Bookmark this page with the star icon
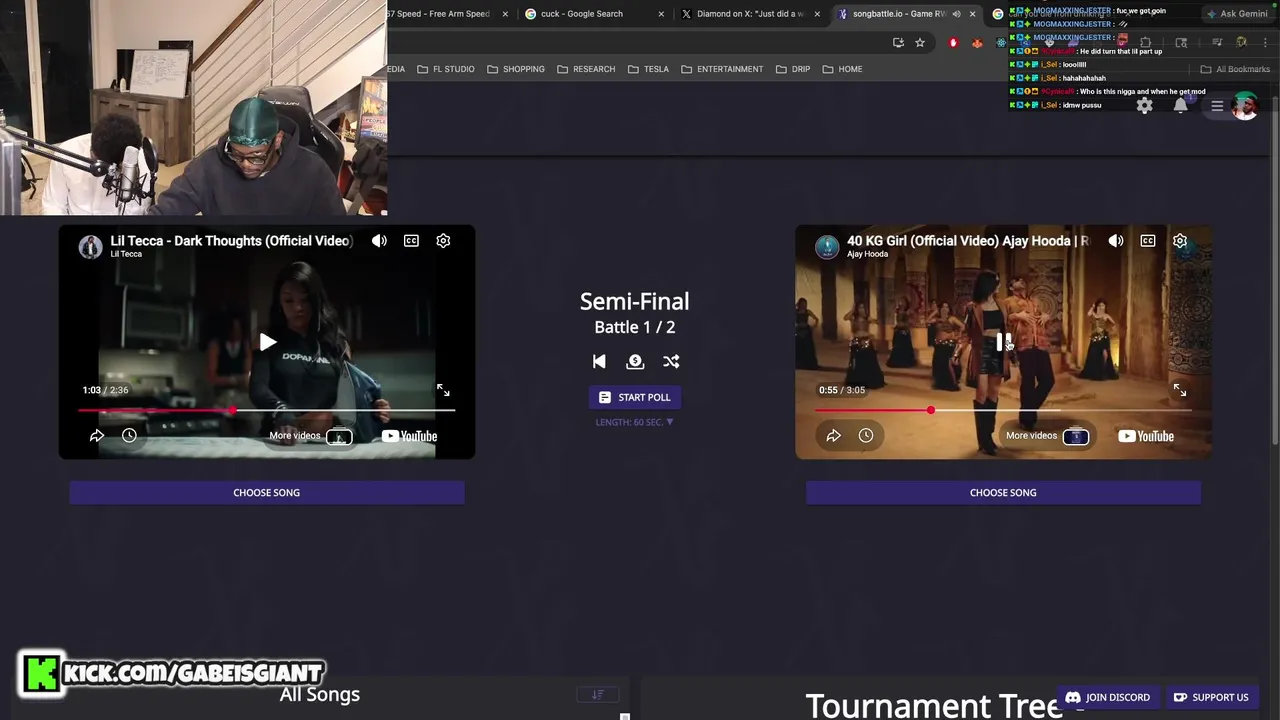The image size is (1280, 720). pos(920,42)
